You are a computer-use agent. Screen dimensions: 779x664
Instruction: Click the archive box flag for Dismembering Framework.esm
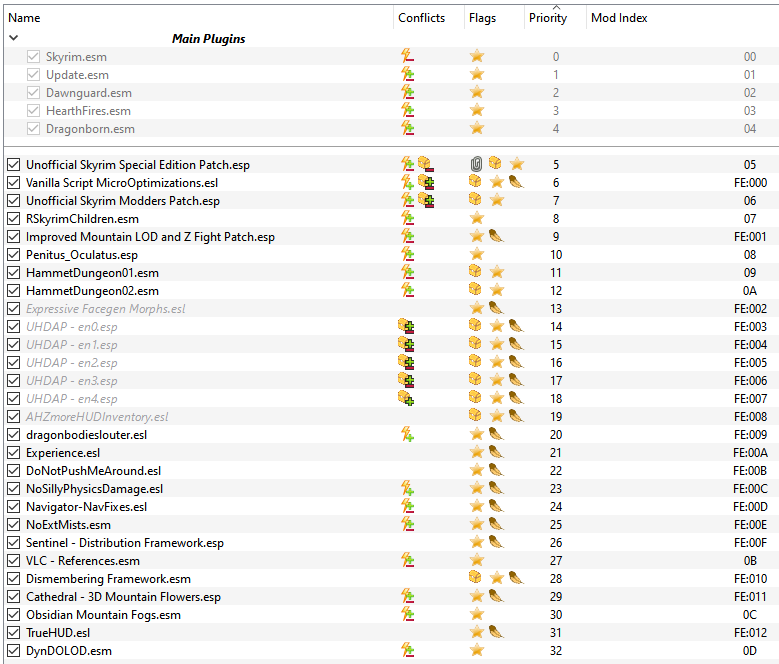[x=475, y=577]
